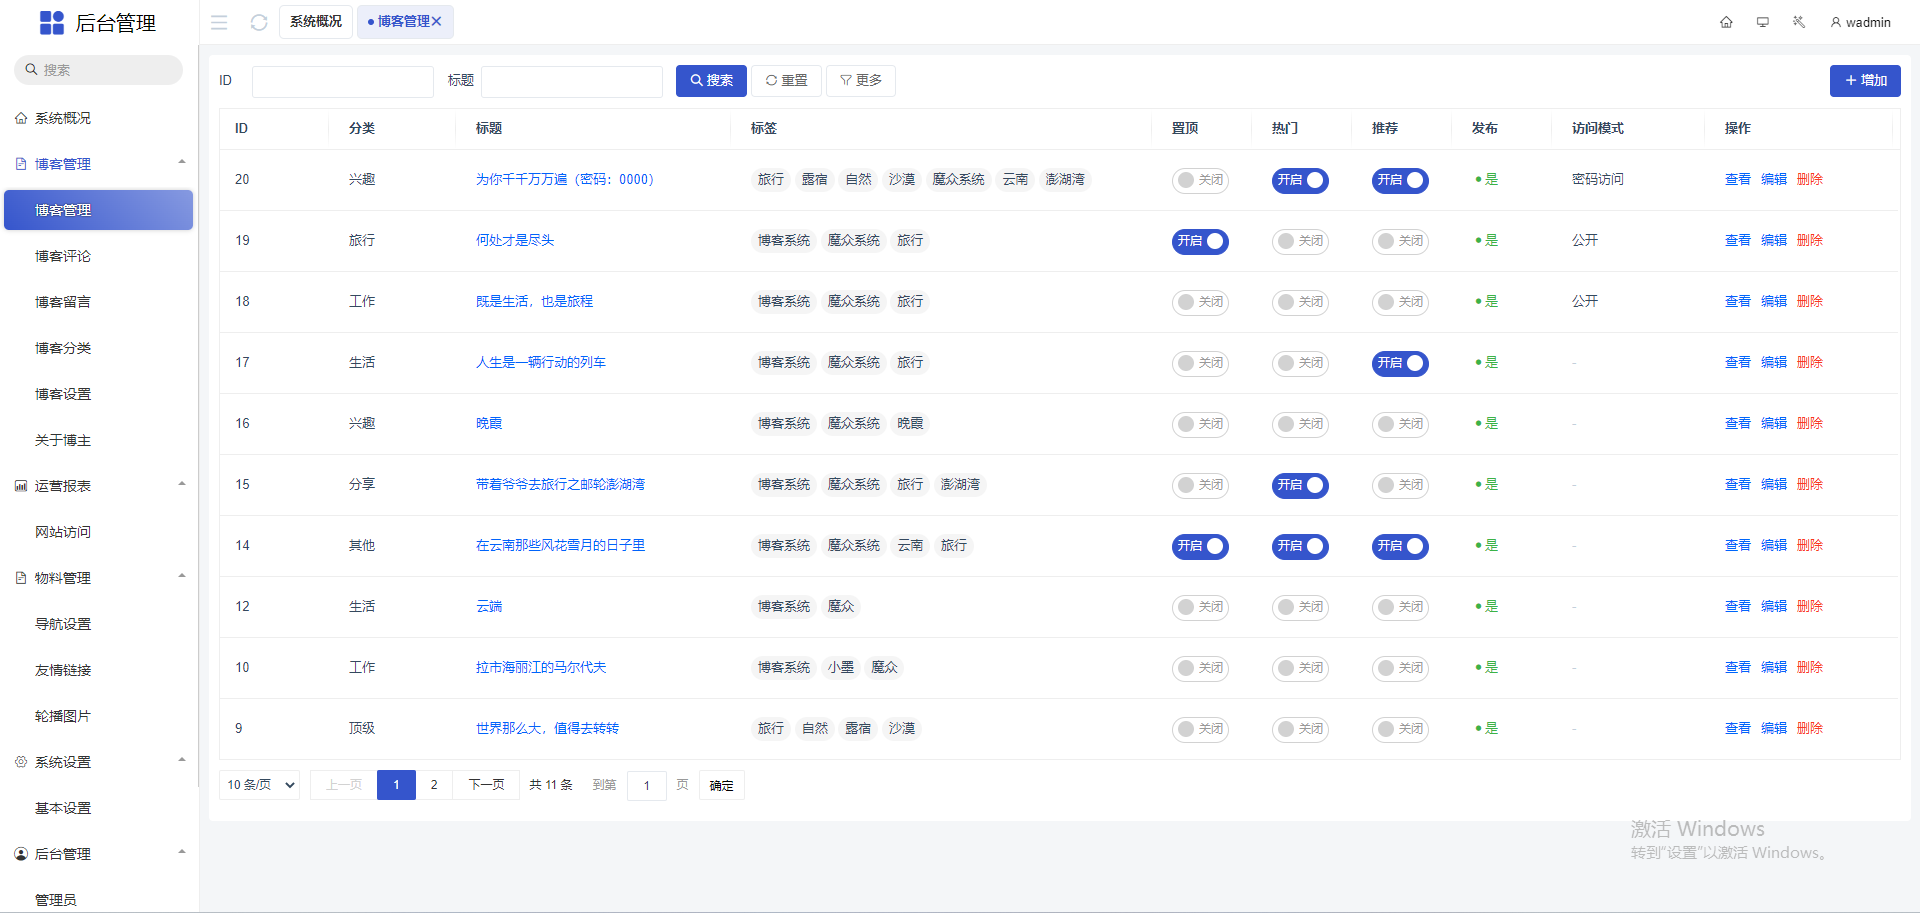The width and height of the screenshot is (1920, 913).
Task: Enable 推荐 switch for post ID 9
Action: [x=1400, y=729]
